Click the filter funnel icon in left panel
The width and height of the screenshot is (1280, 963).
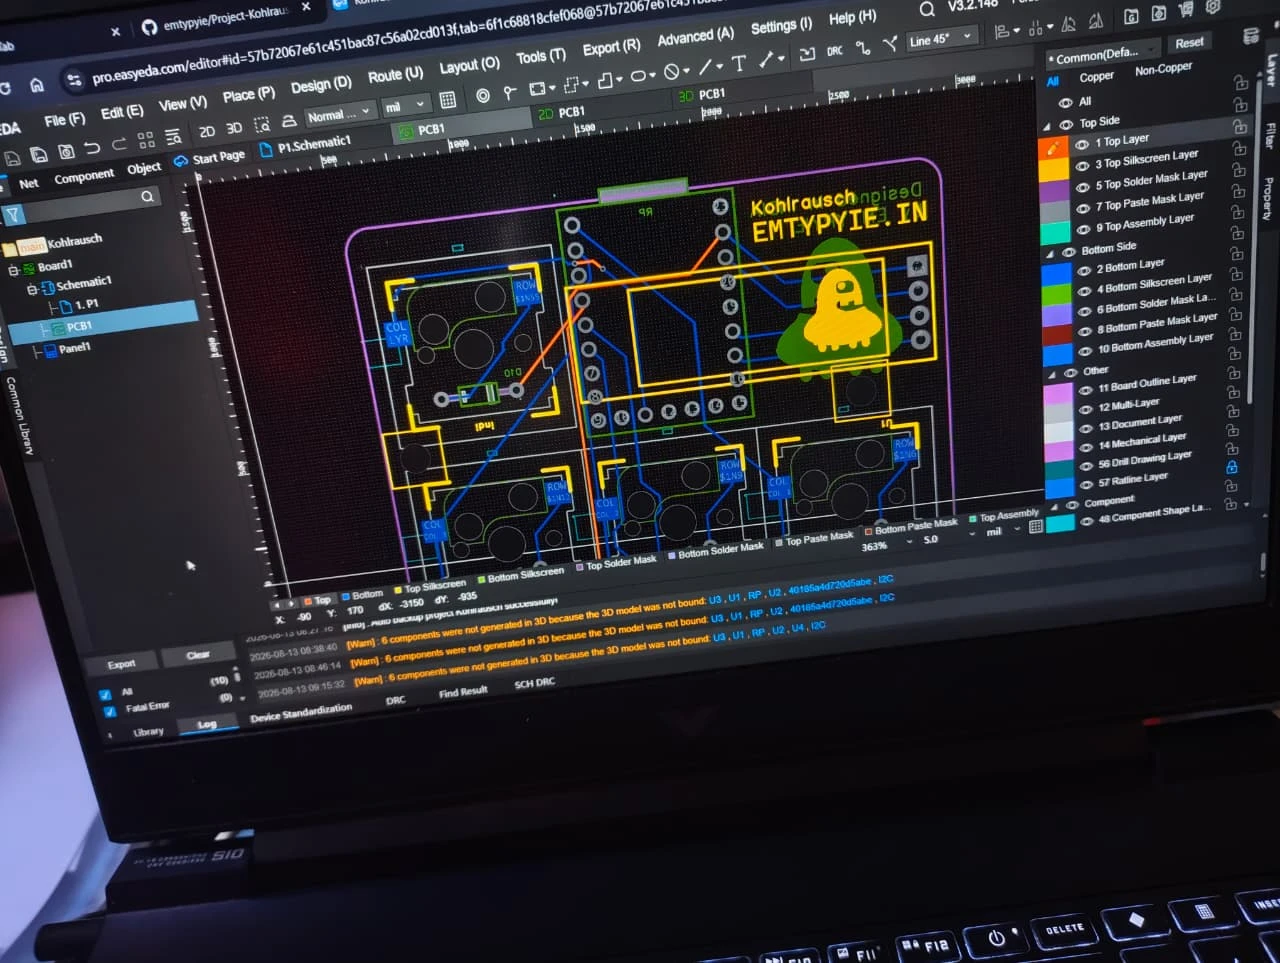coord(12,215)
